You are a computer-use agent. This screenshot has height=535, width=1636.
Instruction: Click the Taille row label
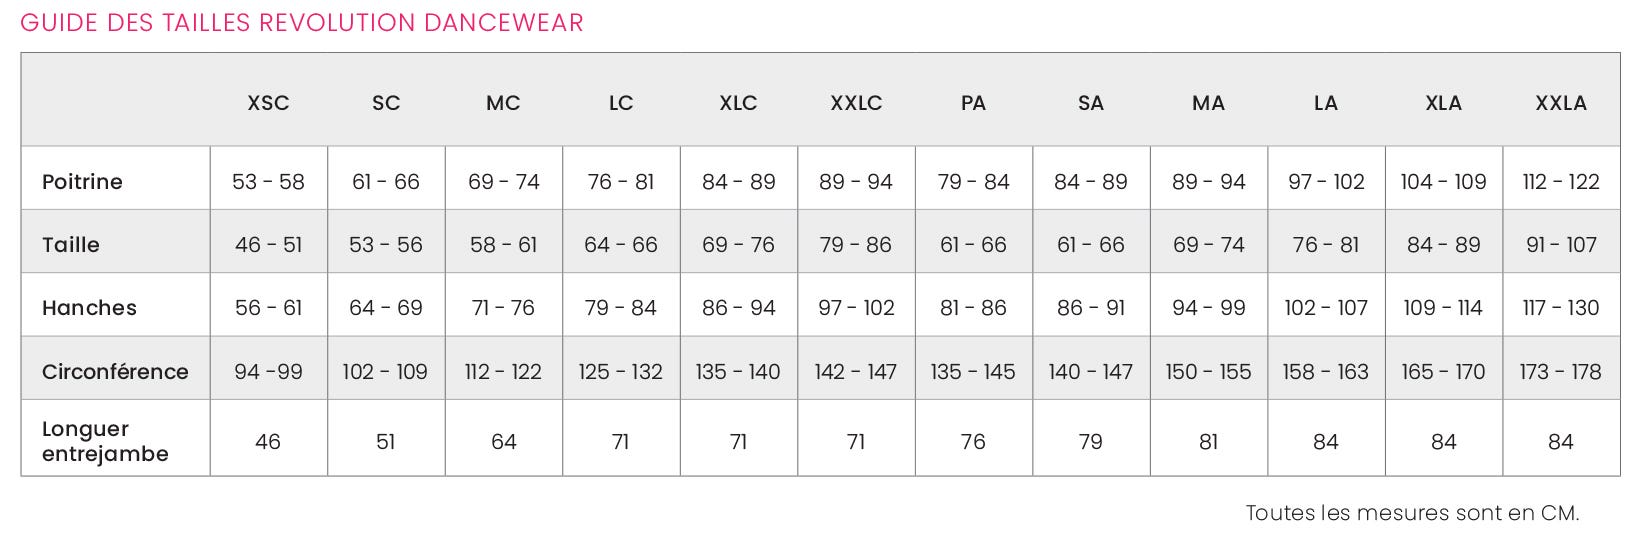click(71, 245)
